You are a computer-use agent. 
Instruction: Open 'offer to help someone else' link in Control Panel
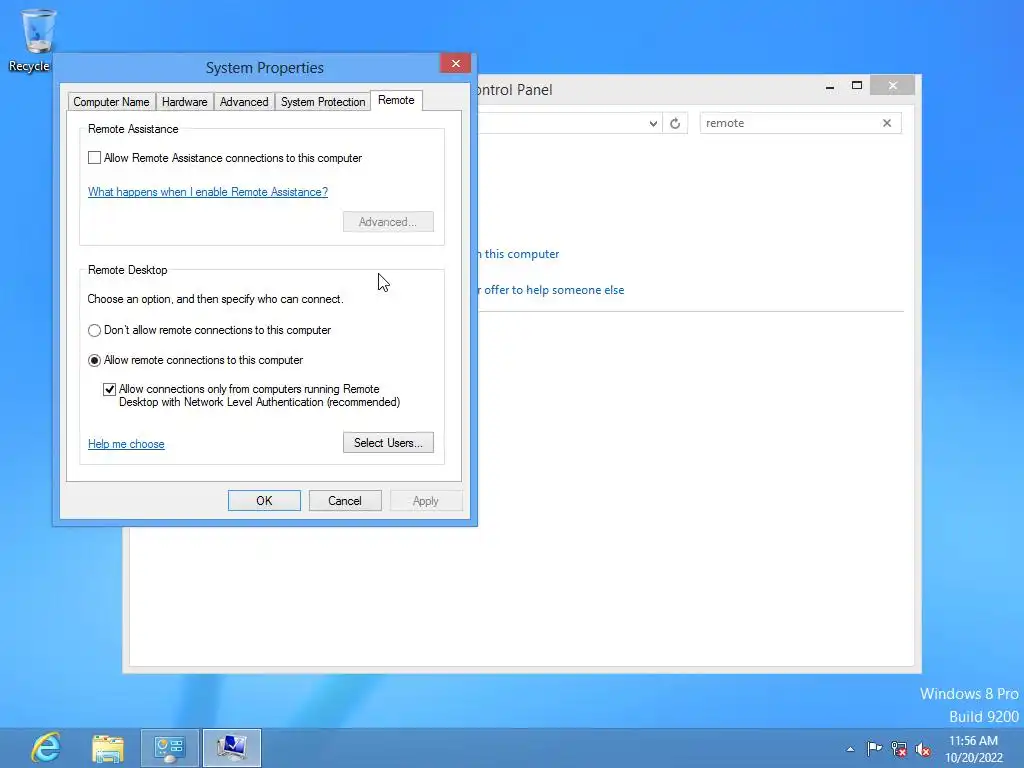coord(554,290)
